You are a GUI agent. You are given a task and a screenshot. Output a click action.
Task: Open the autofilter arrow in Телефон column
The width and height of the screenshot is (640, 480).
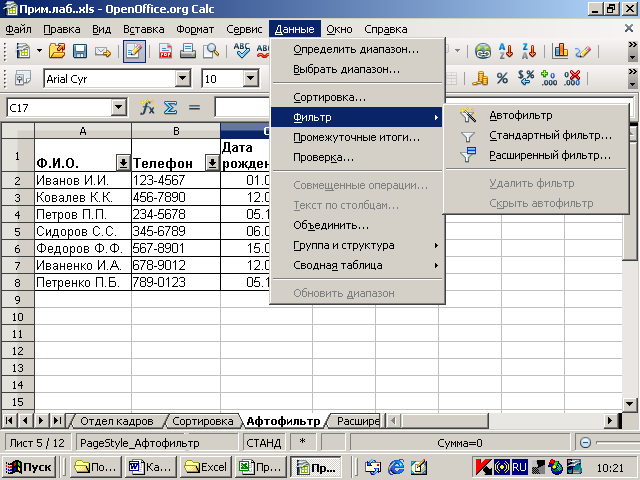212,163
